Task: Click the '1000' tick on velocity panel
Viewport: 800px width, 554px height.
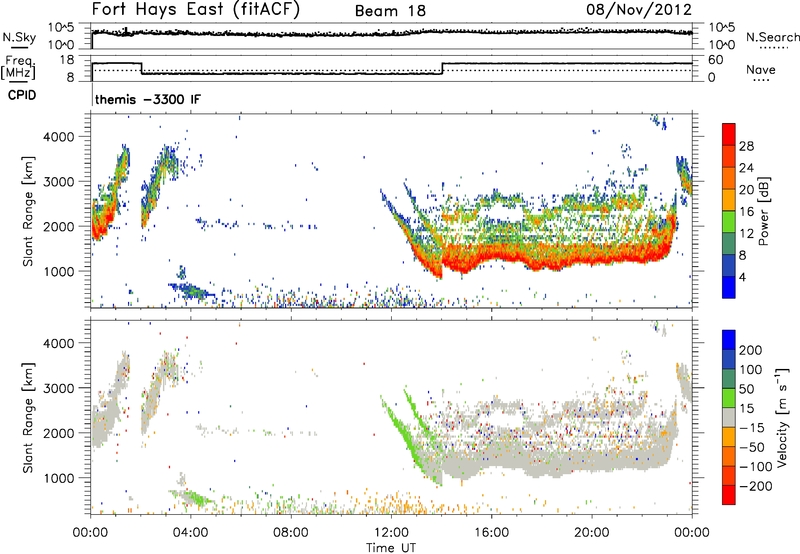Action: [59, 478]
